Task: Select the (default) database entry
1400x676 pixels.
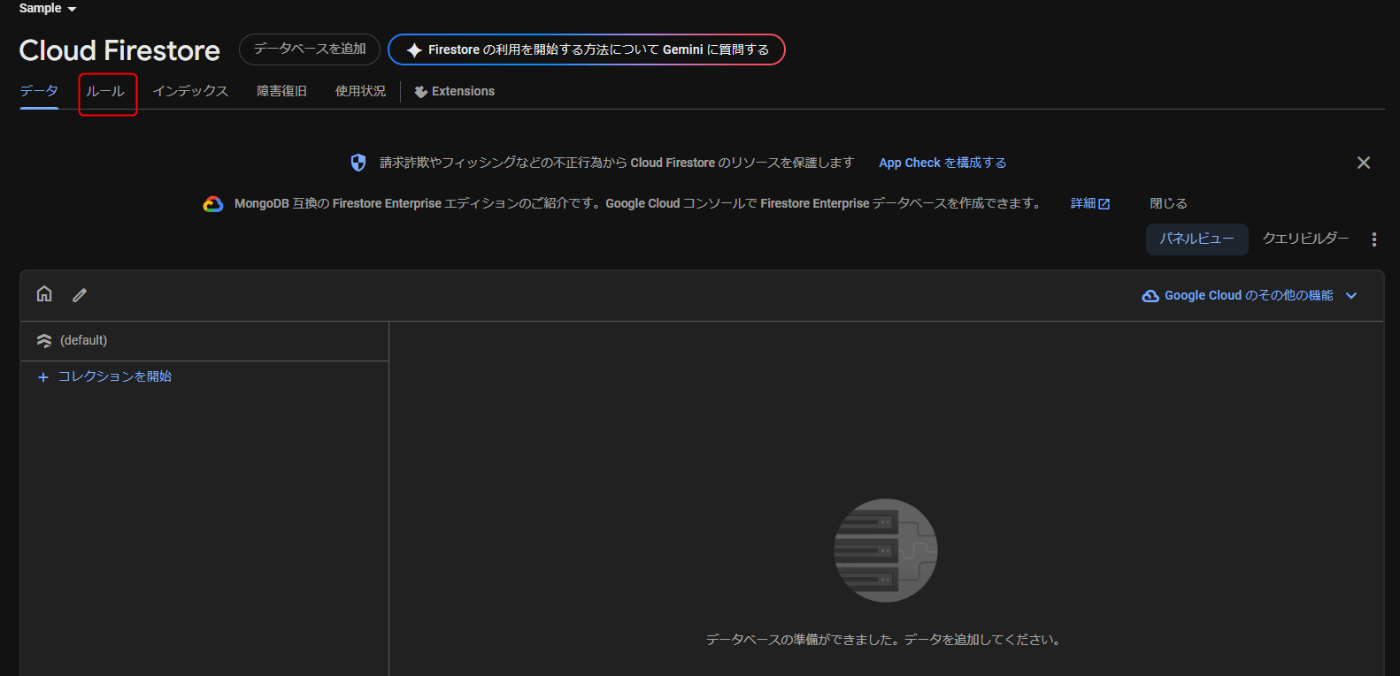Action: [x=204, y=341]
